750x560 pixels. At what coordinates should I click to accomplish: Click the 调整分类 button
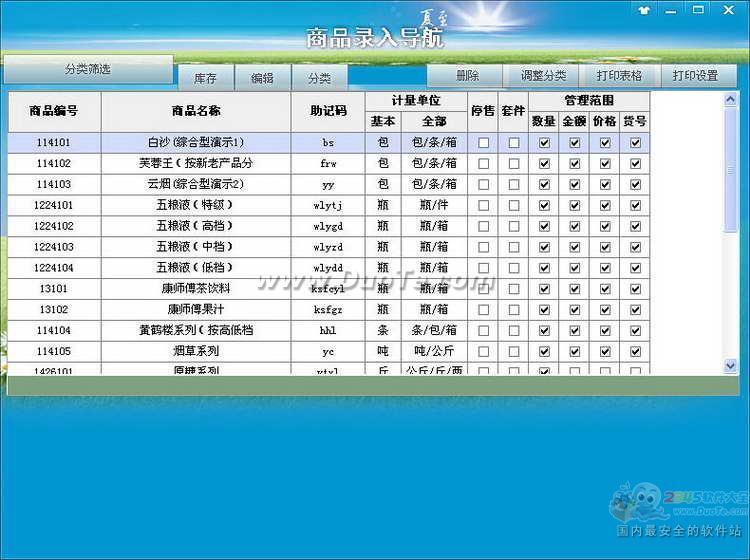coord(543,76)
